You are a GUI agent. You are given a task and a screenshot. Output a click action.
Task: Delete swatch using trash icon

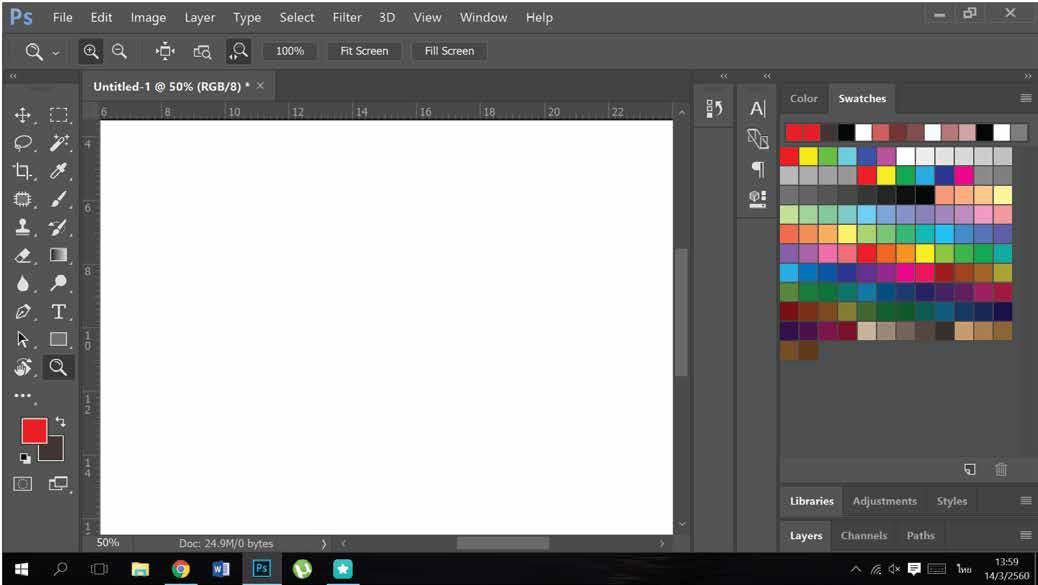click(1001, 469)
